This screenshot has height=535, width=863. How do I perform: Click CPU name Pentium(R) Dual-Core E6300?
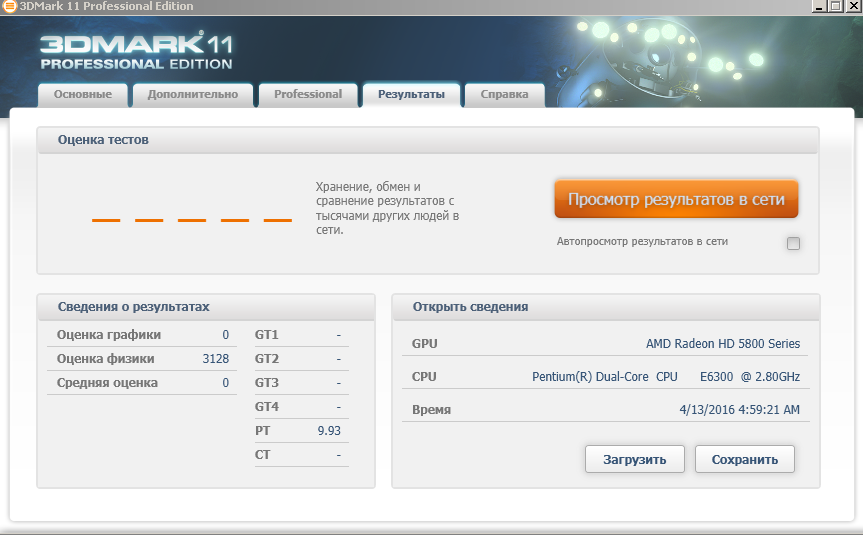point(666,376)
